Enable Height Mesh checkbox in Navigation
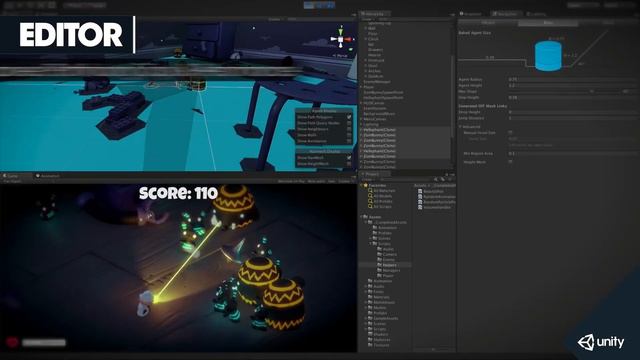Screen dimensions: 640x360 (x=511, y=162)
